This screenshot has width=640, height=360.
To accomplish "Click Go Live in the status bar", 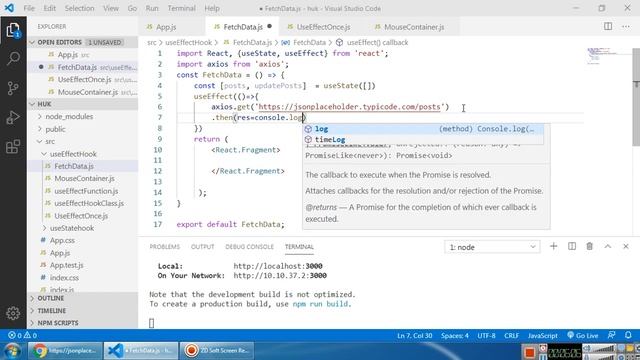I will [582, 335].
